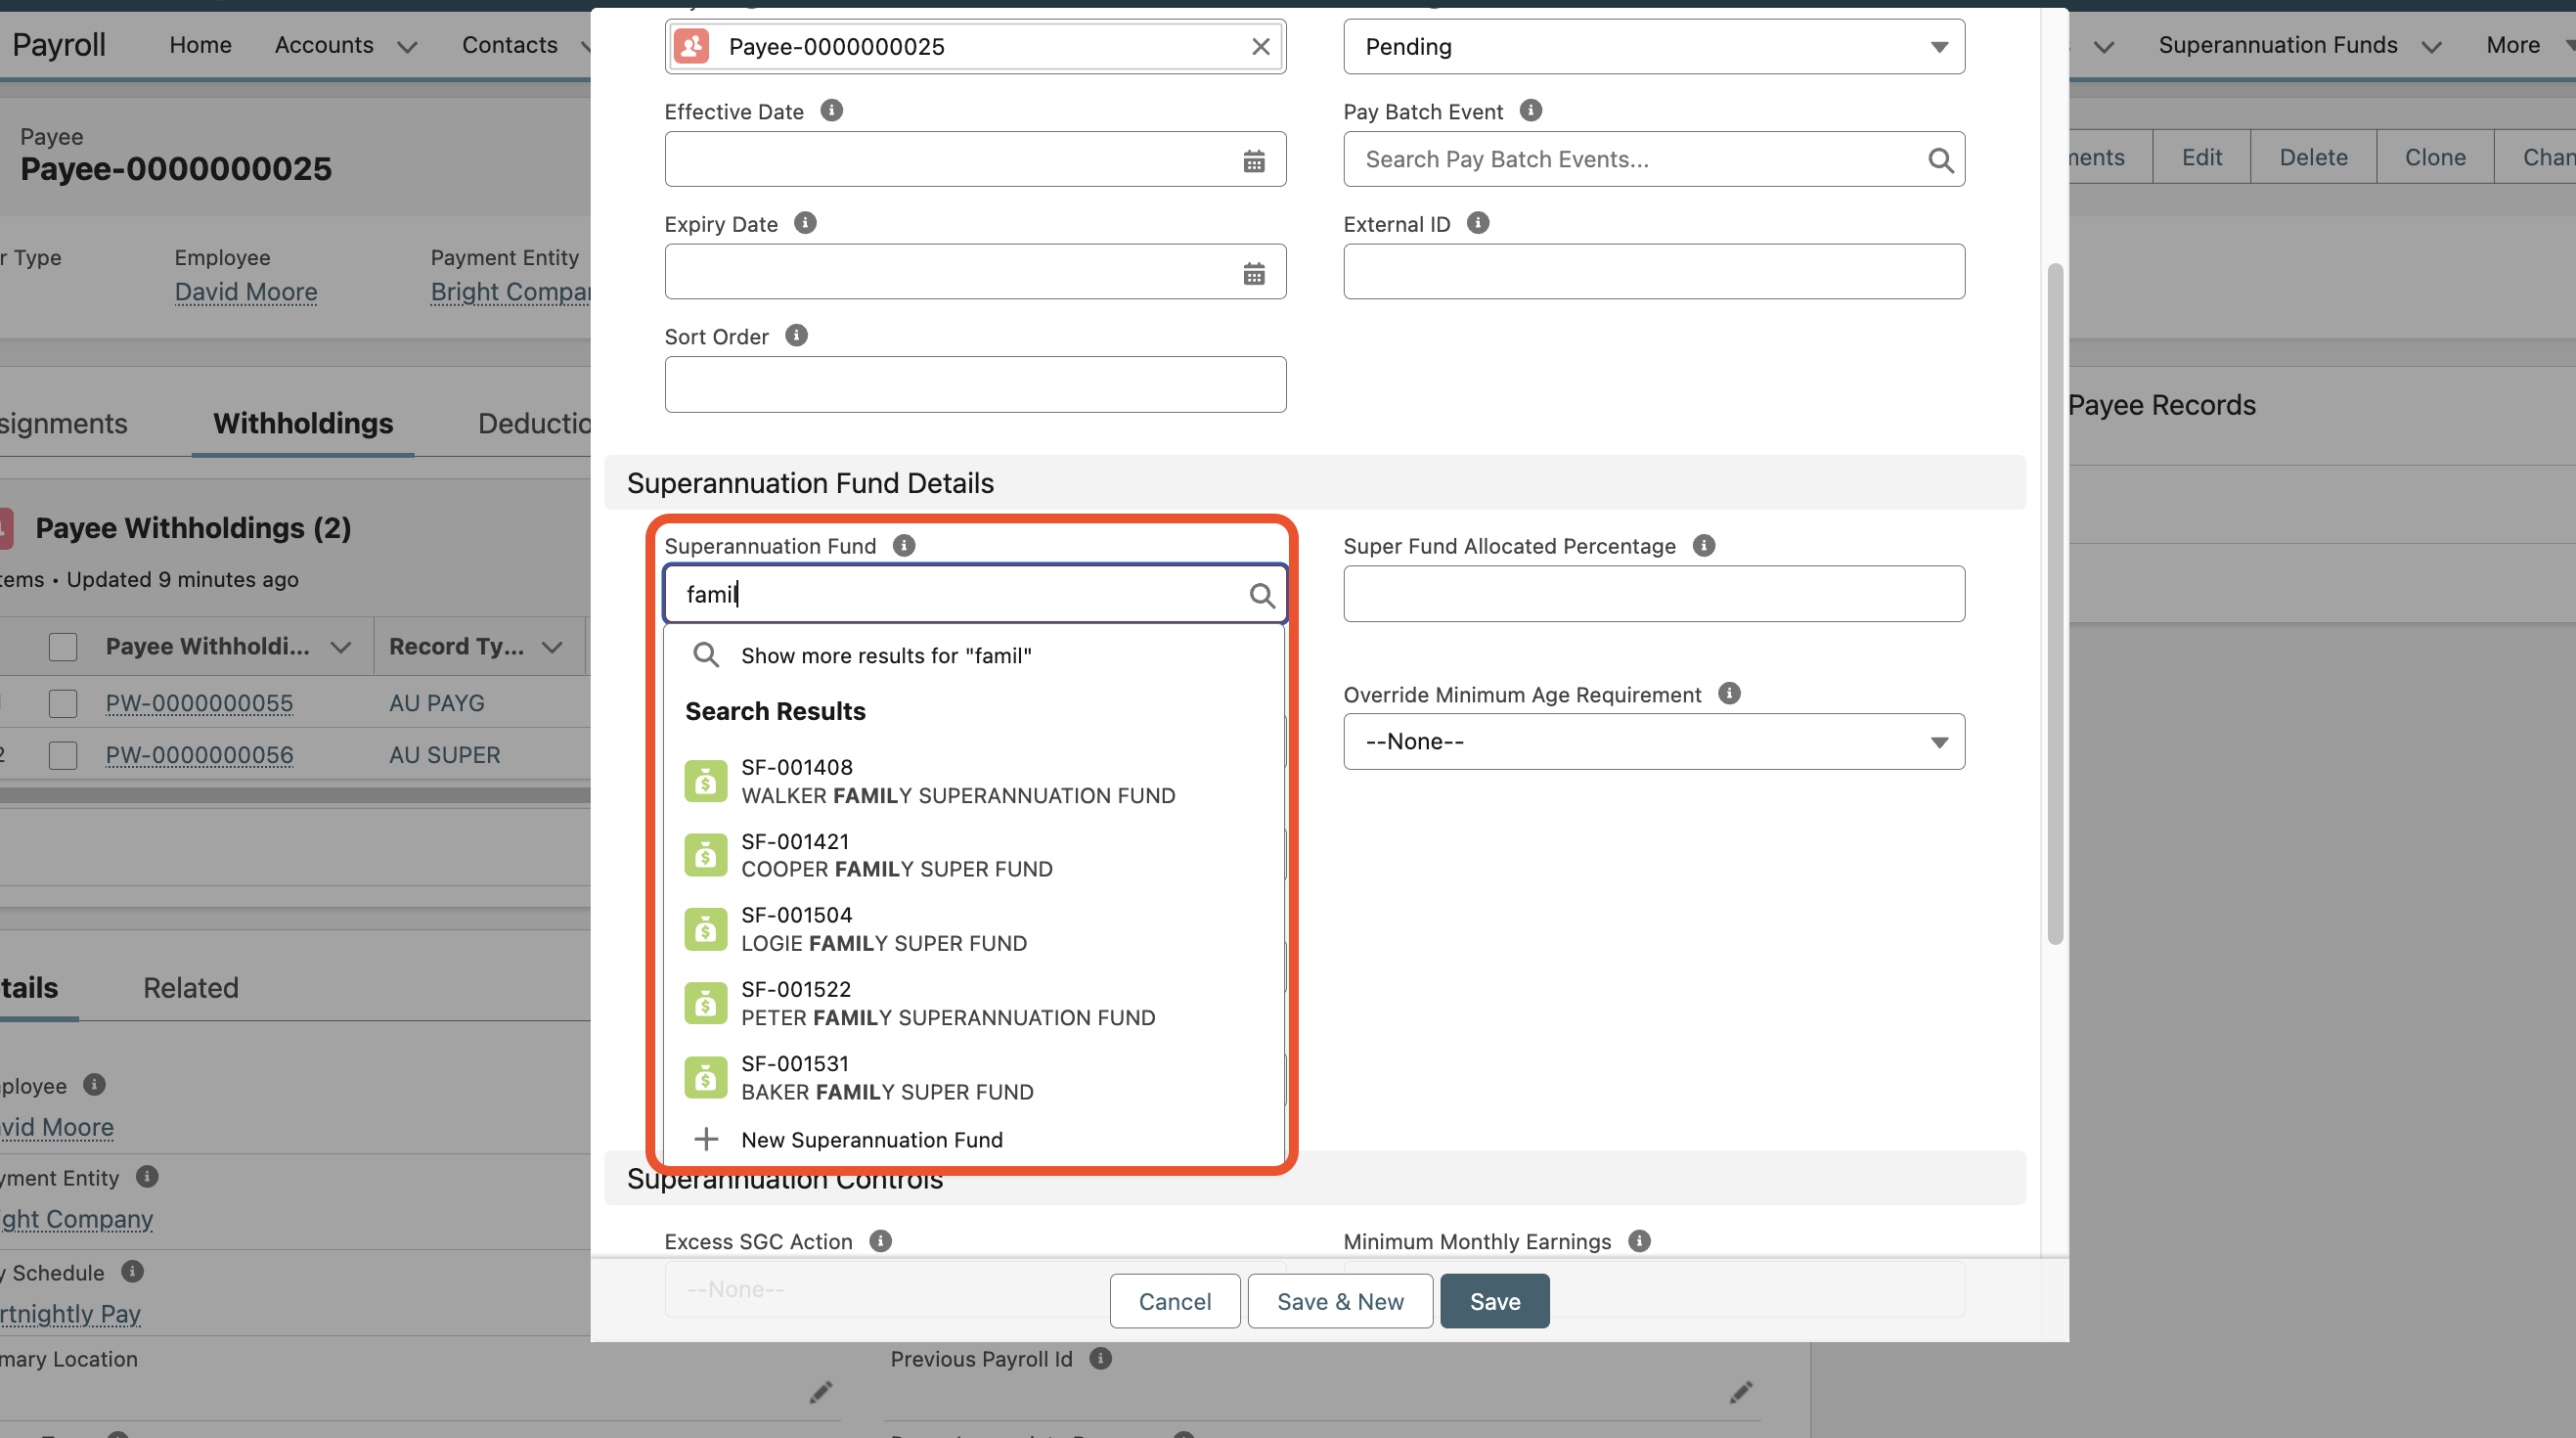Open the Effective Date calendar picker
The image size is (2576, 1438).
(1256, 159)
